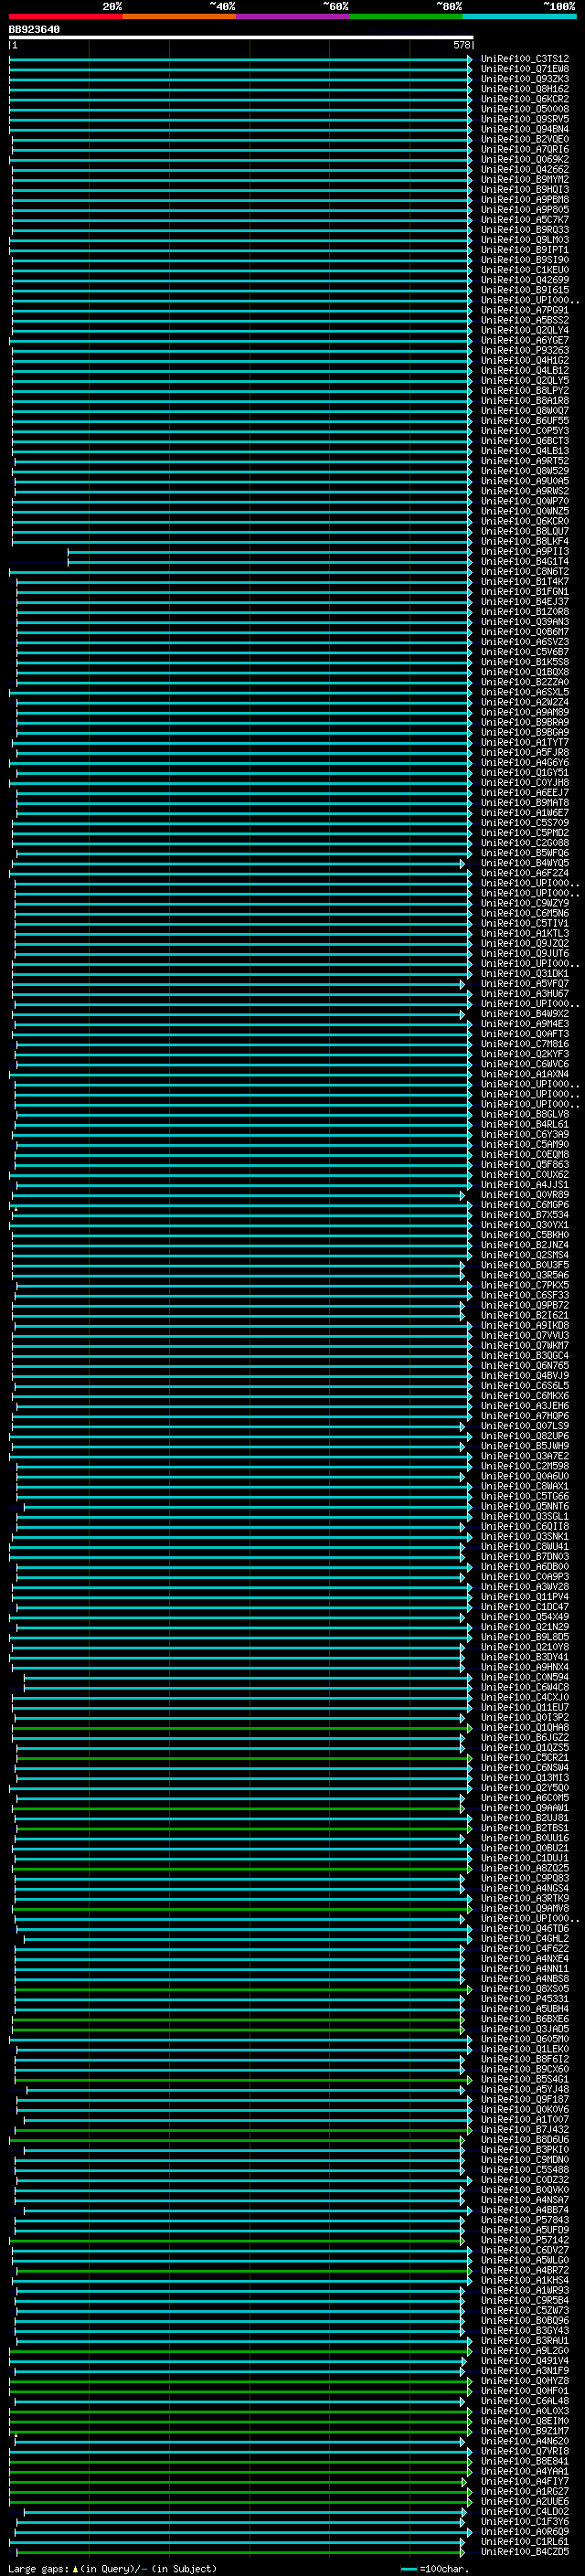The width and height of the screenshot is (585, 2576).
Task: Click the red 20% legend segment
Action: [65, 16]
